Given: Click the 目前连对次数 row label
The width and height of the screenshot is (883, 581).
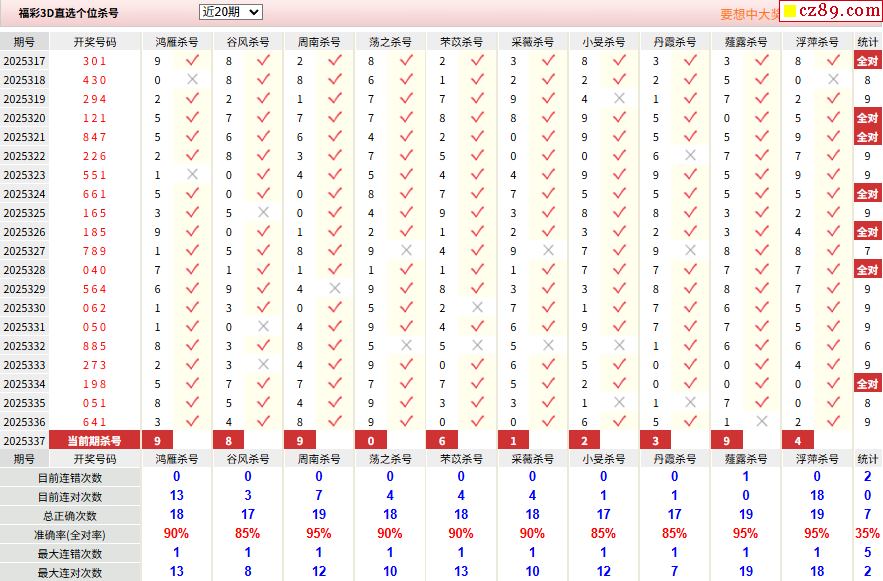Looking at the screenshot, I should coord(70,497).
